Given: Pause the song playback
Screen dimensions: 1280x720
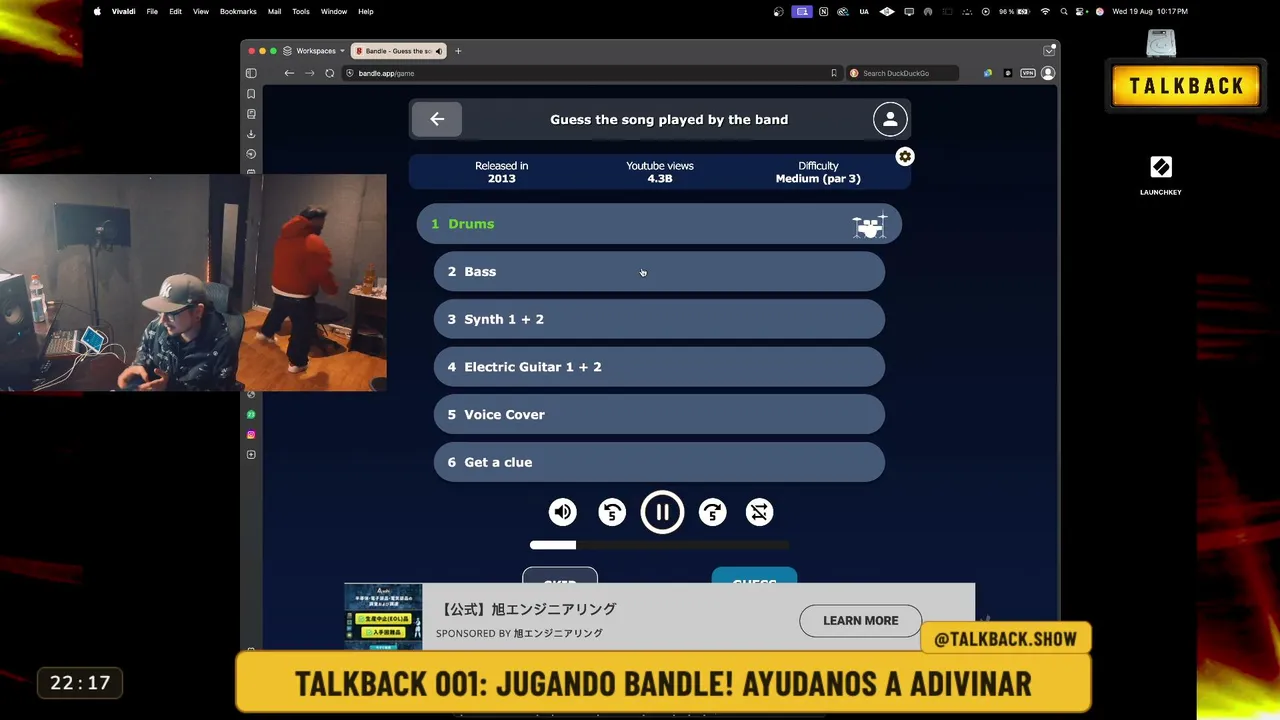Looking at the screenshot, I should point(662,512).
